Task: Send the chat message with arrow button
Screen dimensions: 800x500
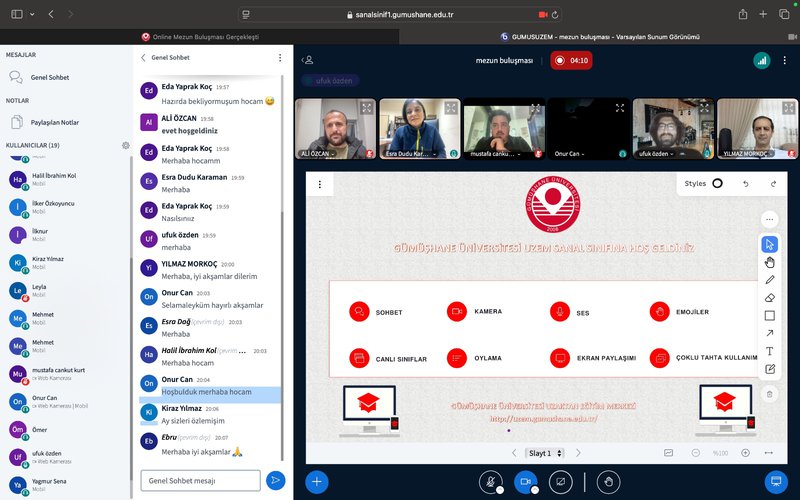Action: [x=276, y=480]
